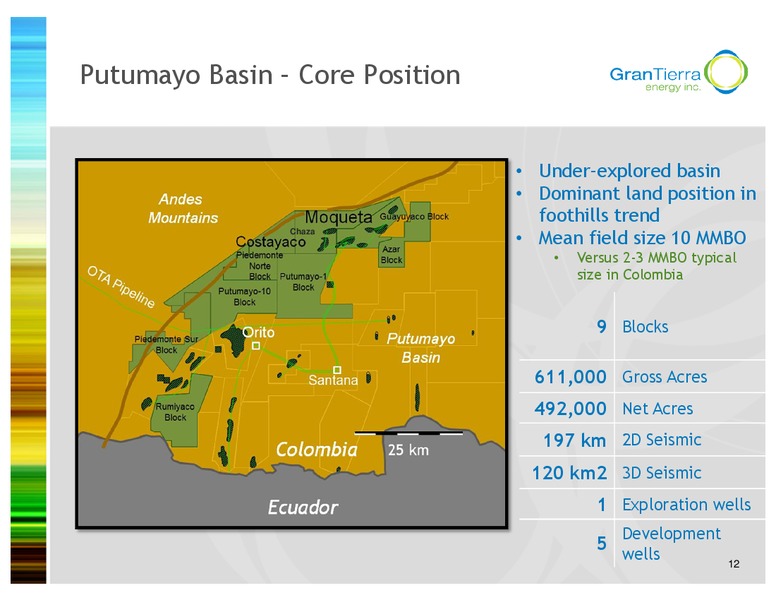Click the 'Development wells' label
The width and height of the screenshot is (776, 600).
671,544
